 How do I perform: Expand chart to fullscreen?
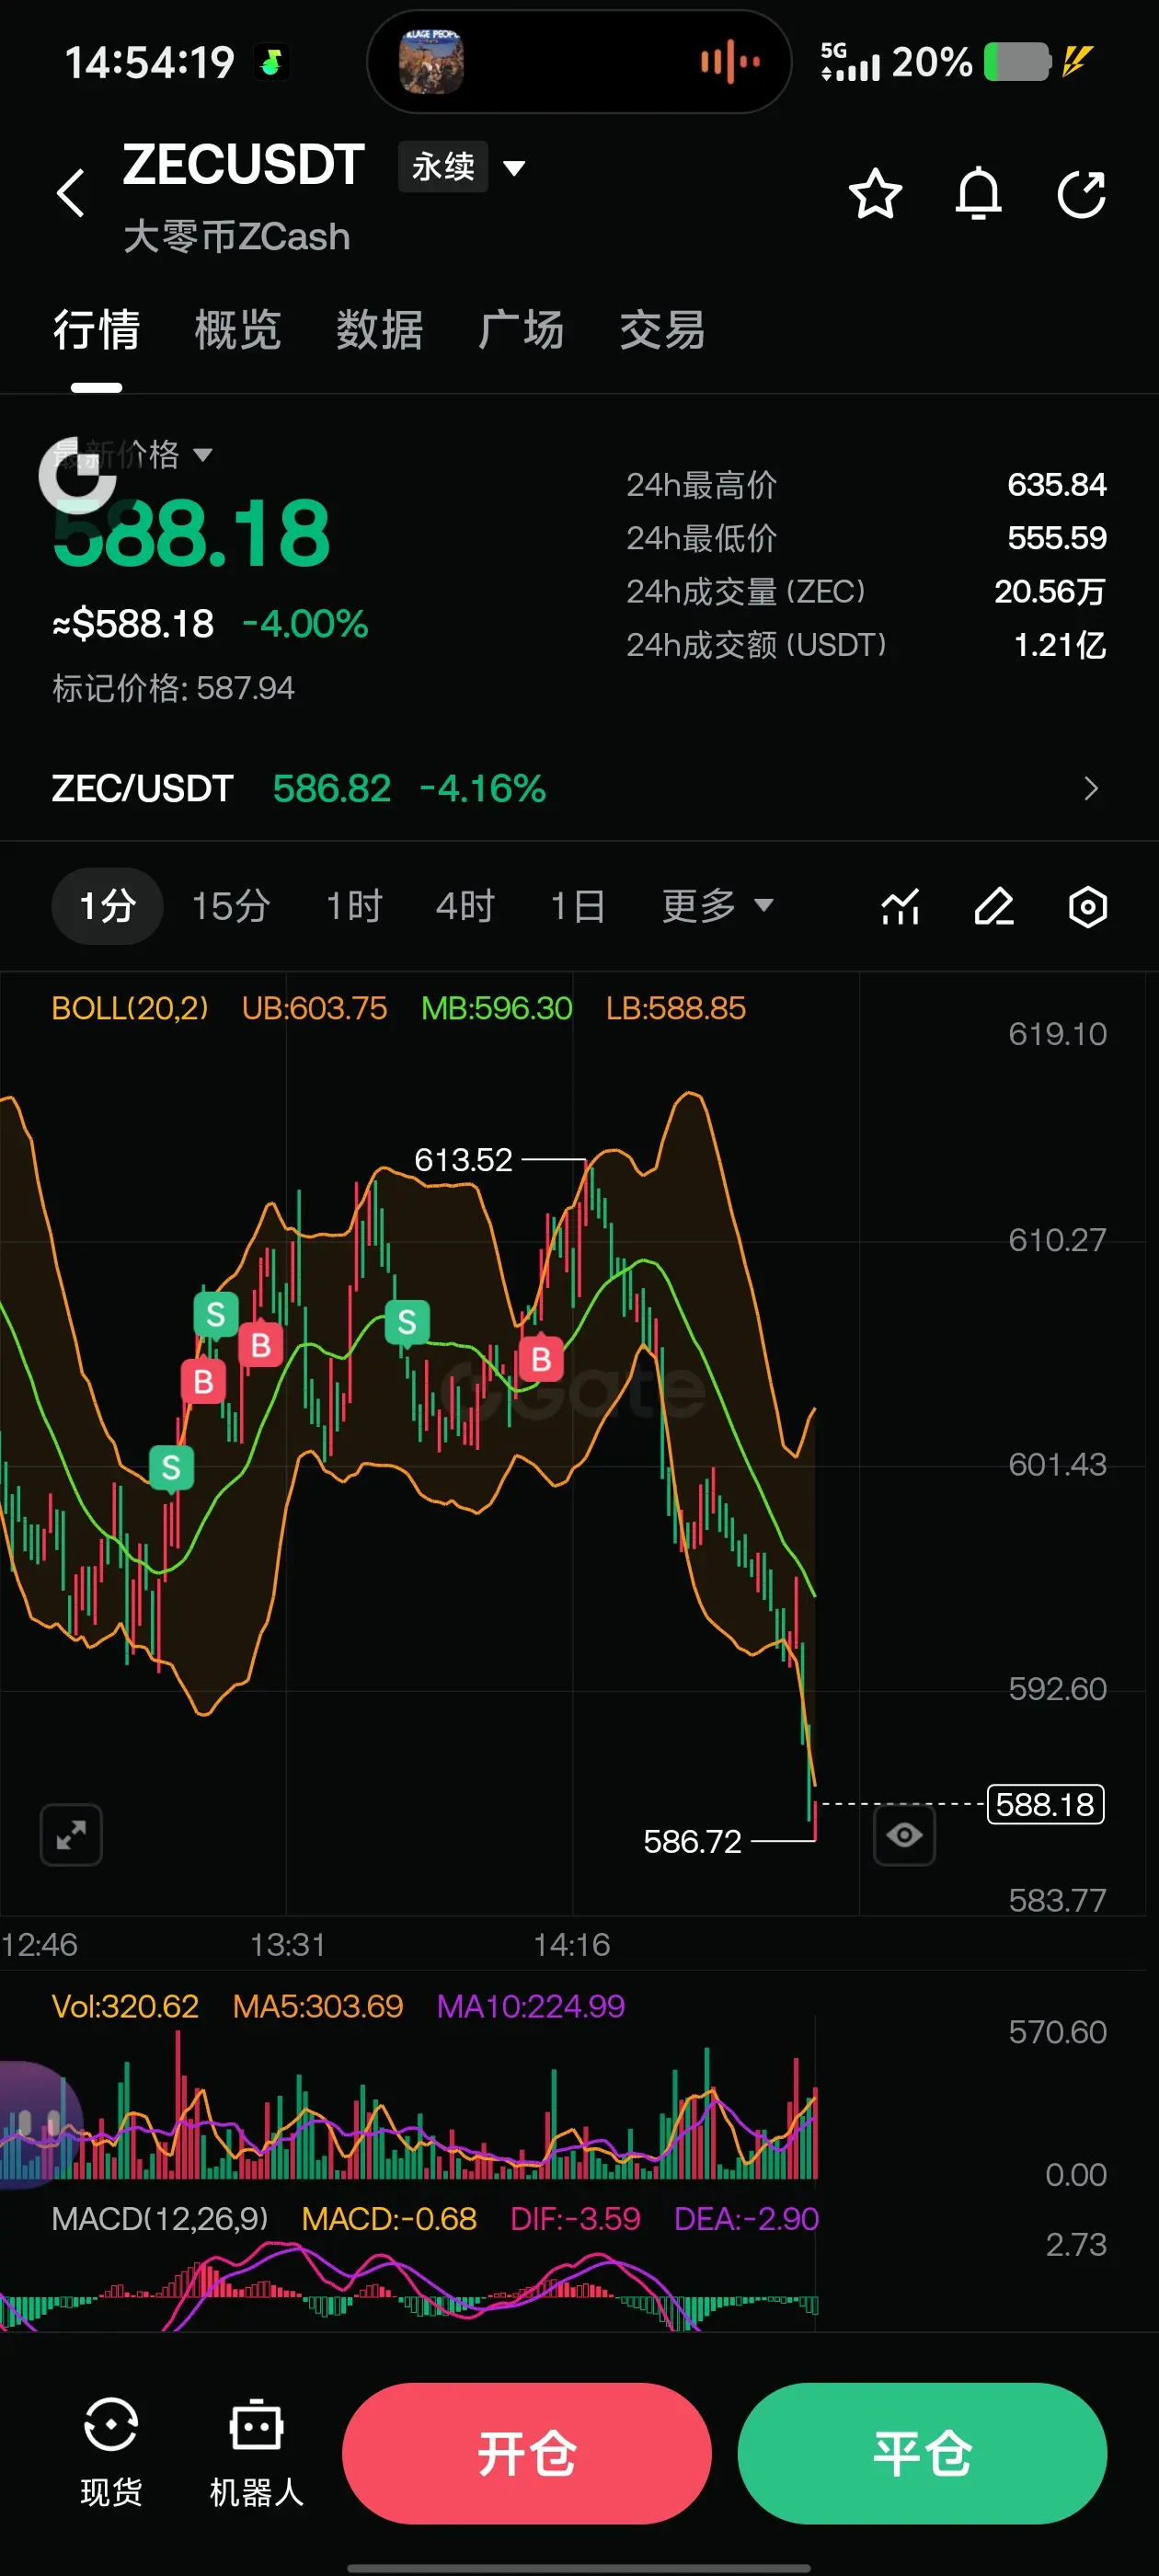point(71,1834)
